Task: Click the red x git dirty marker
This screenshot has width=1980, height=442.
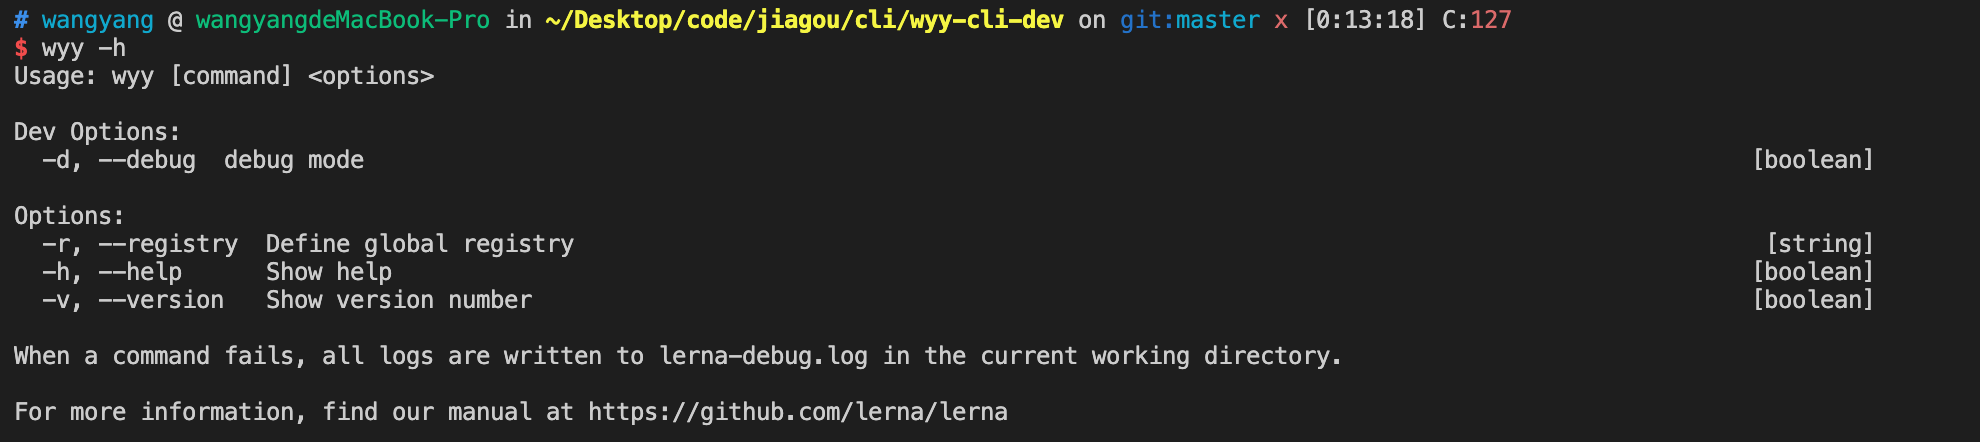Action: pyautogui.click(x=1281, y=21)
